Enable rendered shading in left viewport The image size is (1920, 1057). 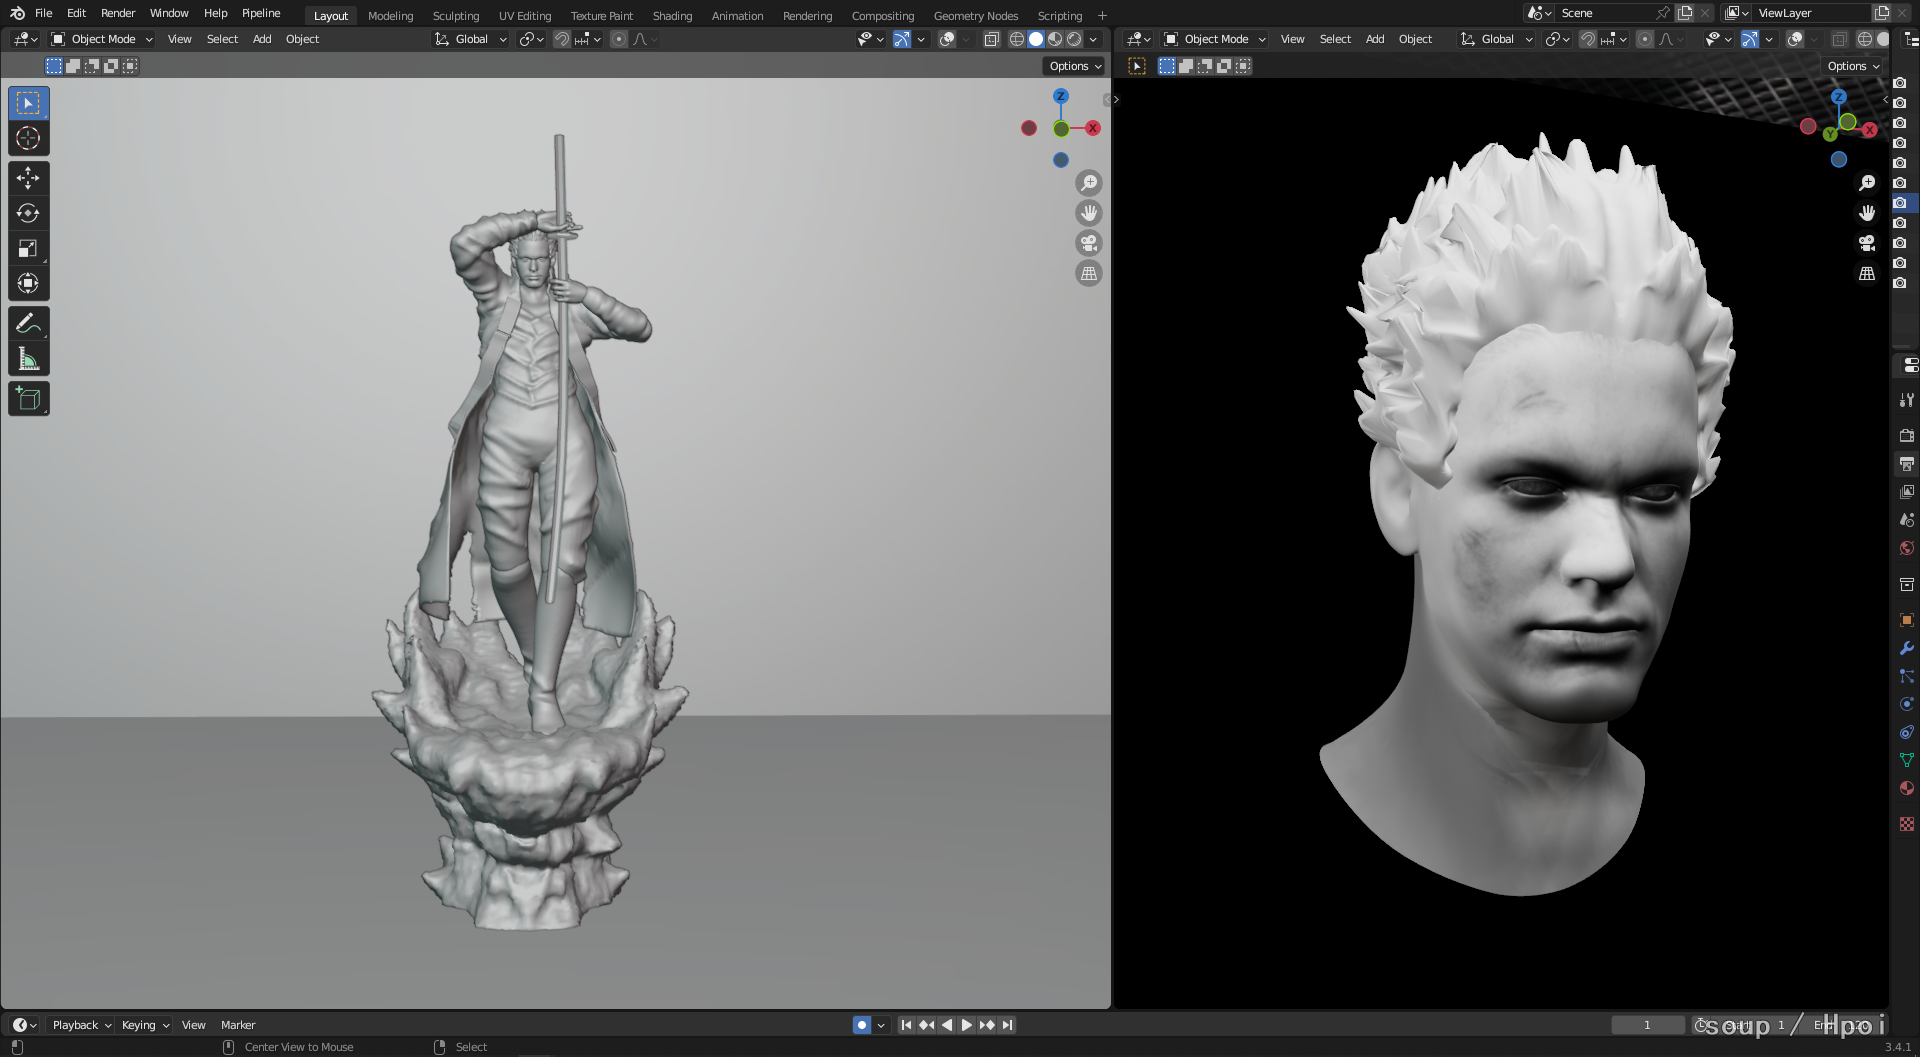coord(1074,39)
